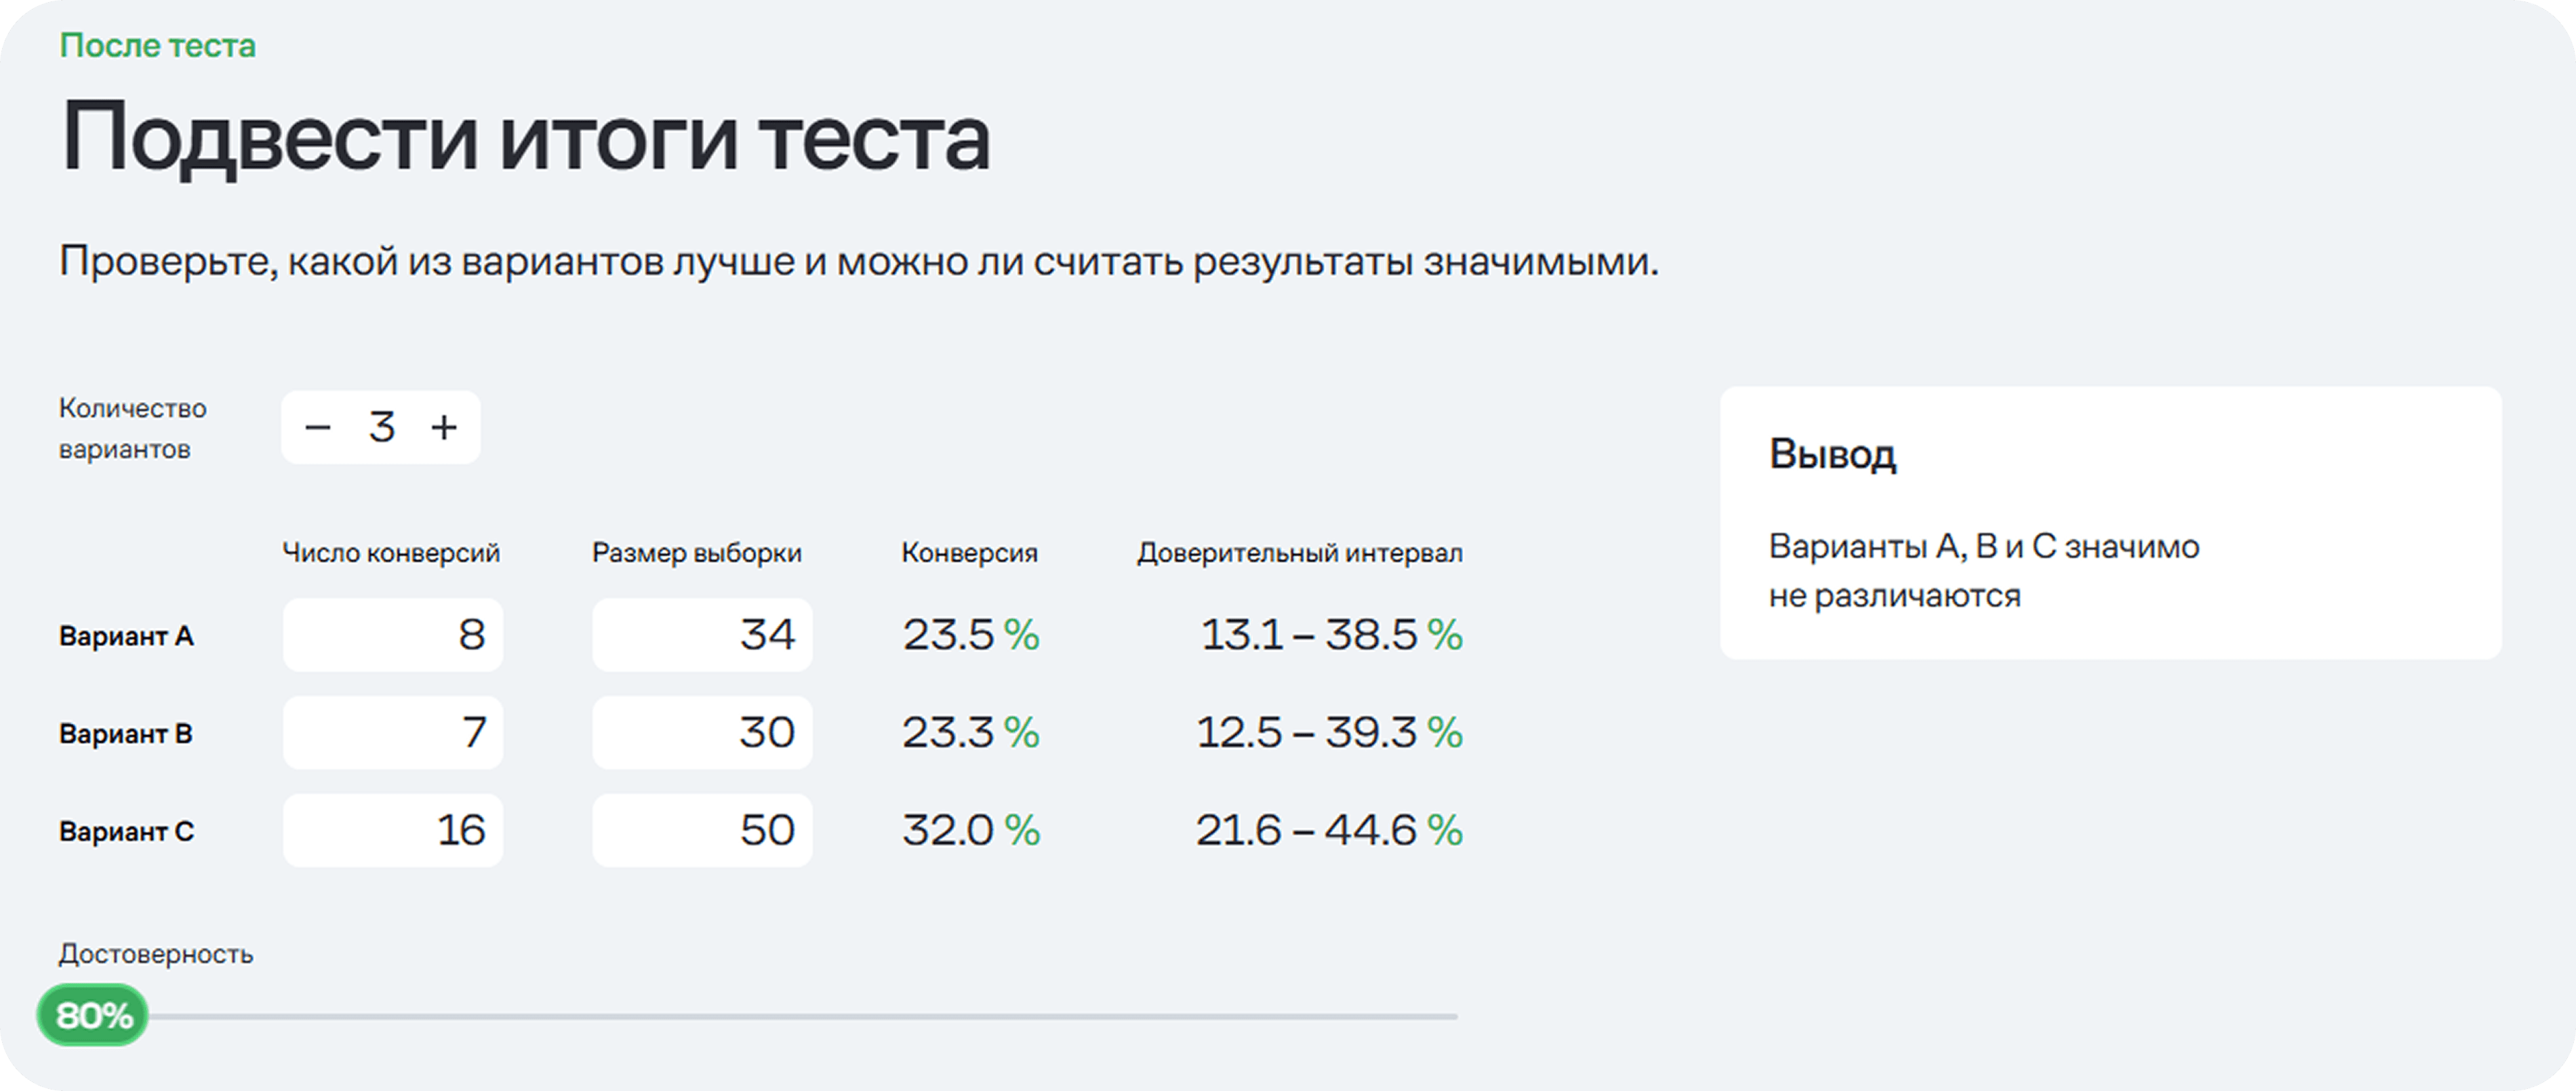Screen dimensions: 2576x1091
Task: Click the "Размер выборки" column header
Action: (x=697, y=553)
